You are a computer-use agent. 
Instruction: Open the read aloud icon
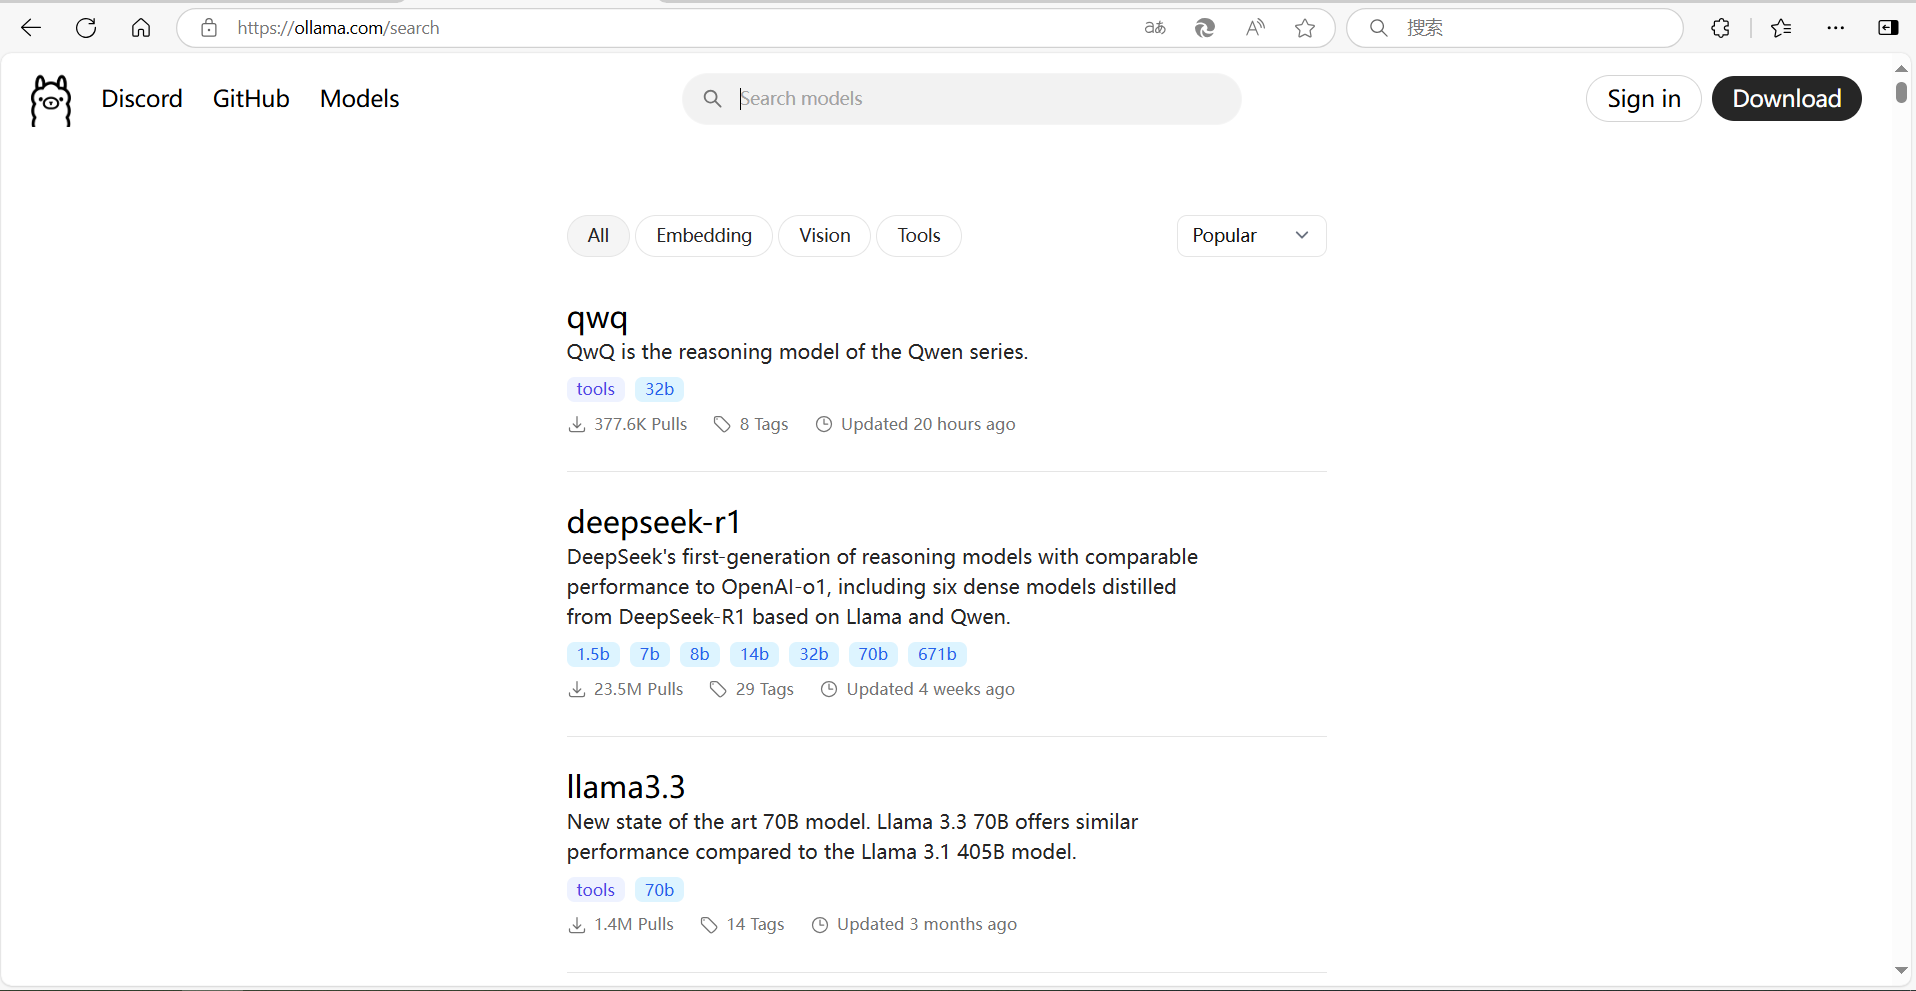[1255, 28]
